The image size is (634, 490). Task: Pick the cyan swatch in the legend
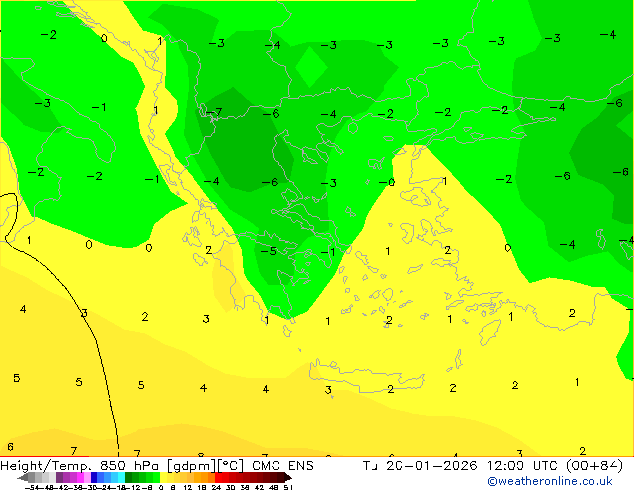(x=121, y=477)
